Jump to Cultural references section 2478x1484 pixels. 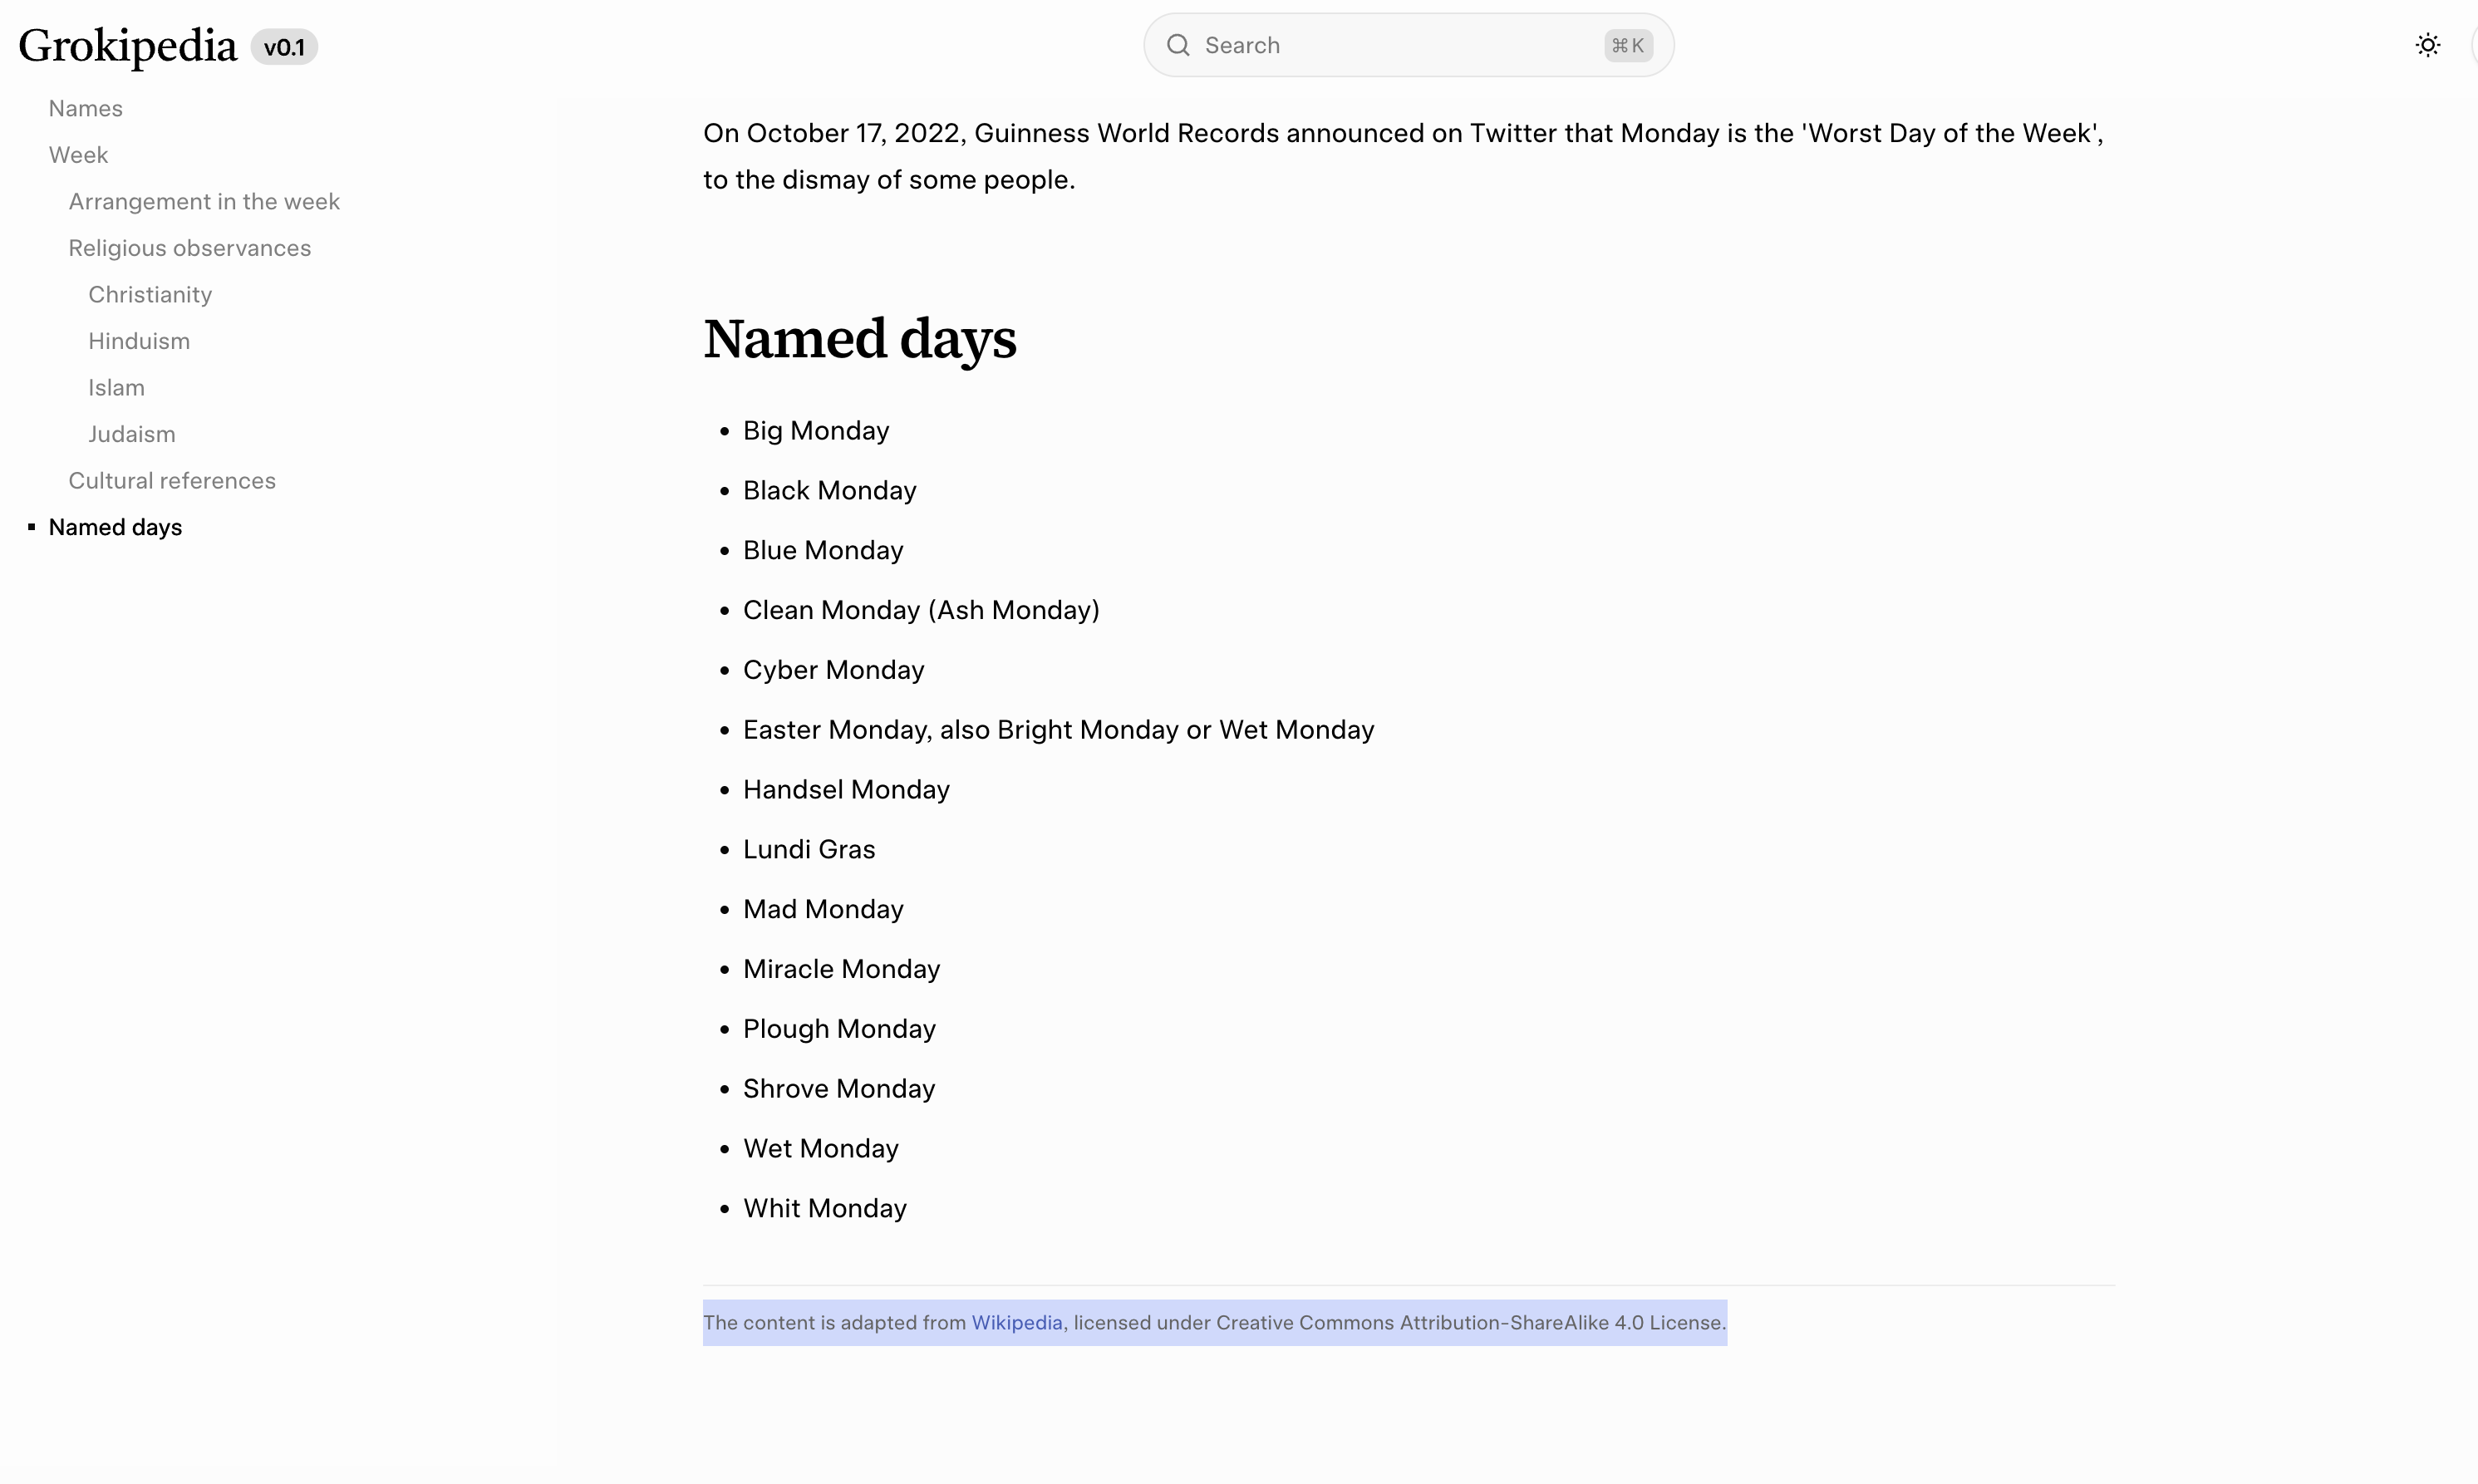click(172, 480)
